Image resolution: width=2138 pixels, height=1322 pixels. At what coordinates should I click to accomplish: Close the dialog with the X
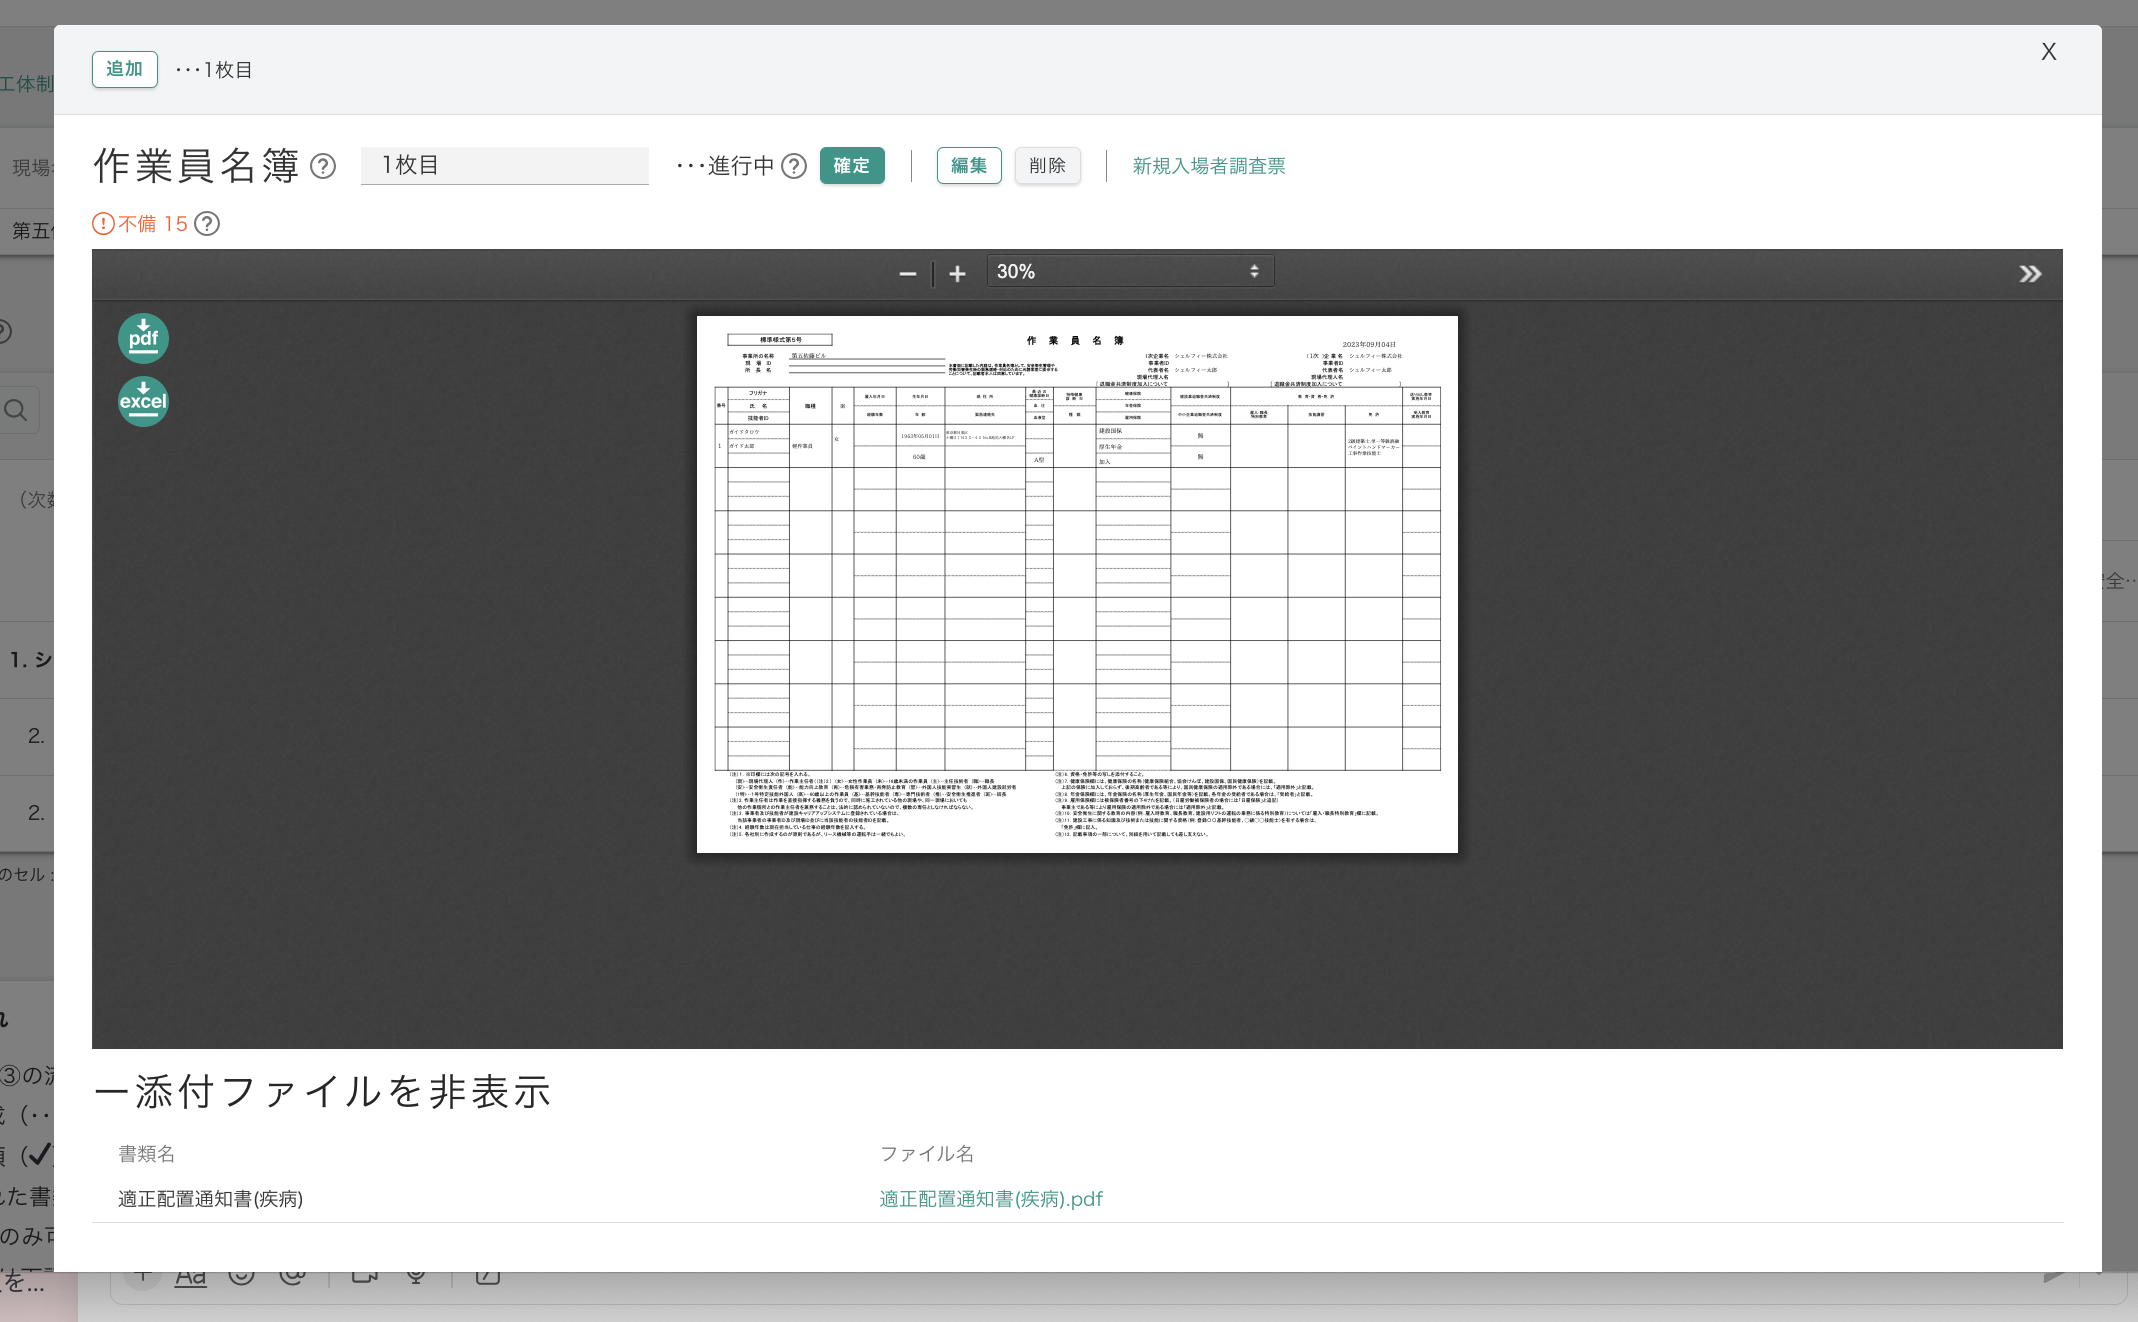2048,52
